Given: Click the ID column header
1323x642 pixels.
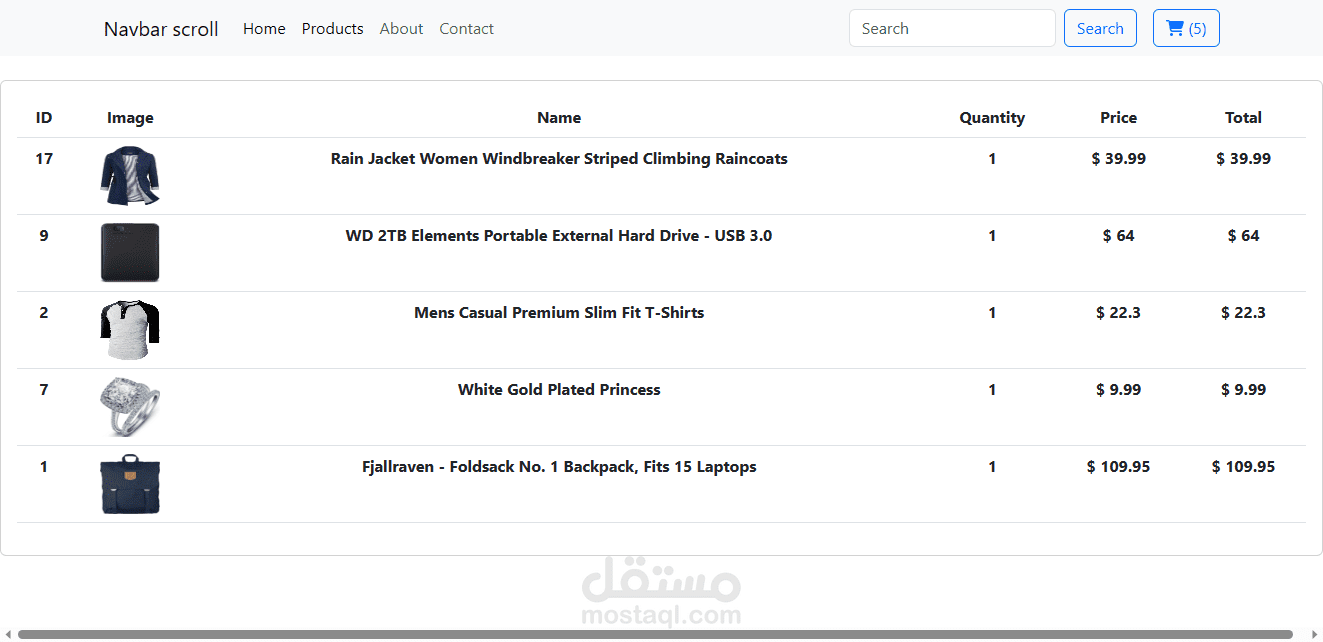Looking at the screenshot, I should [x=44, y=118].
